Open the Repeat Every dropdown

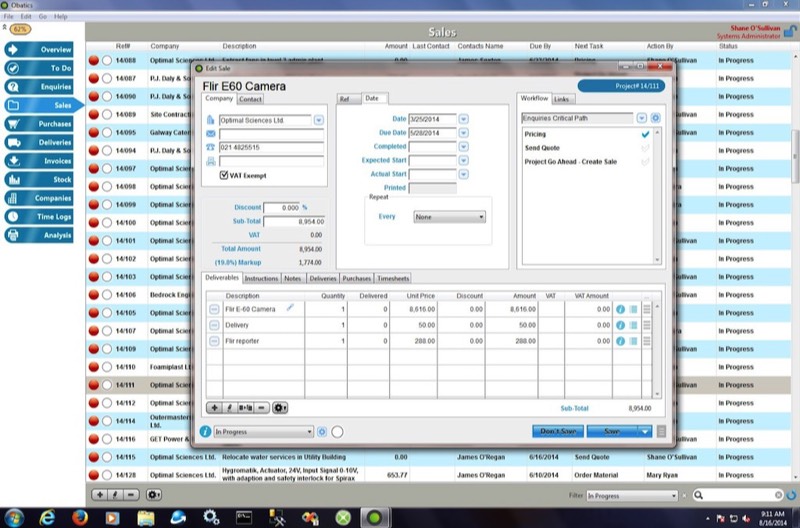pyautogui.click(x=449, y=217)
